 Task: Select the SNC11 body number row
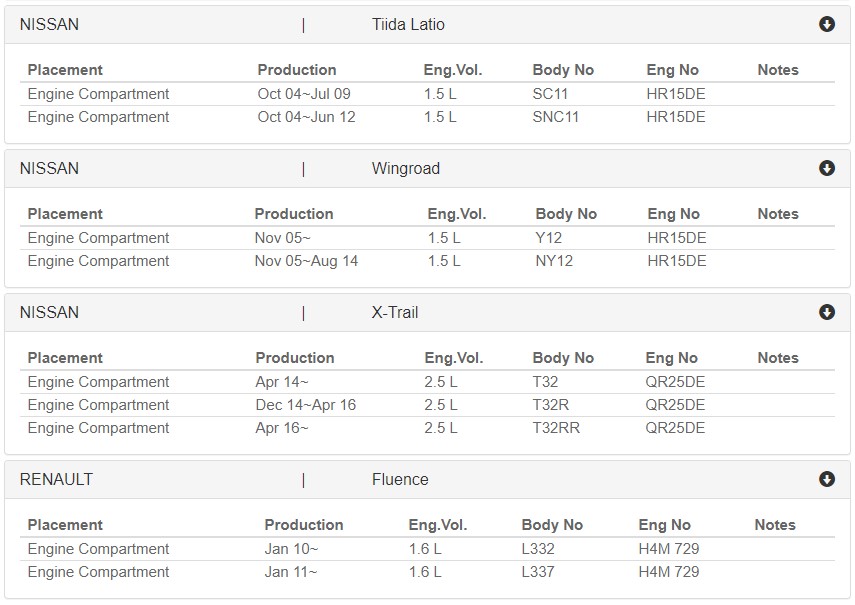point(428,117)
